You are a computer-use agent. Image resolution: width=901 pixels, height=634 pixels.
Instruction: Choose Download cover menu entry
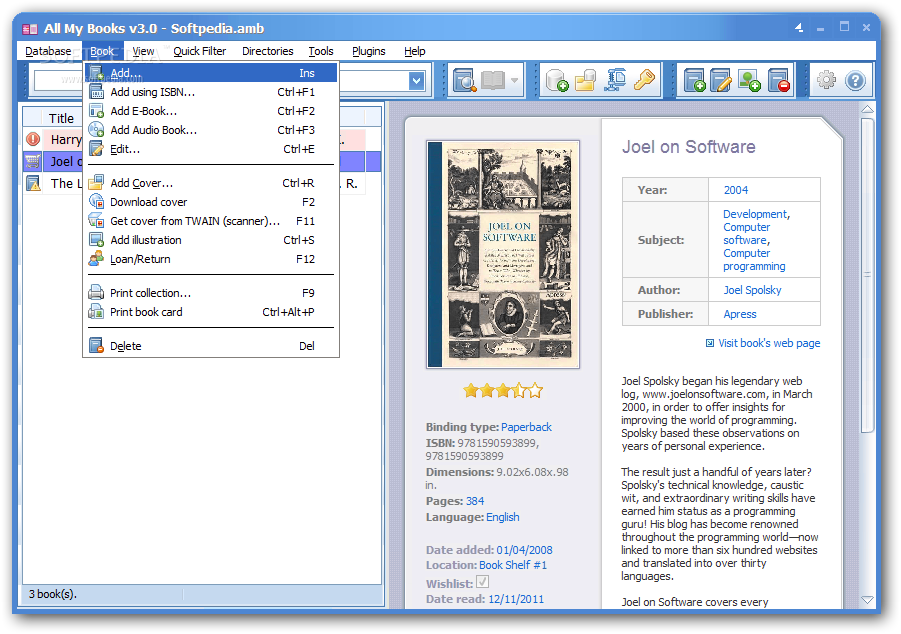click(211, 202)
